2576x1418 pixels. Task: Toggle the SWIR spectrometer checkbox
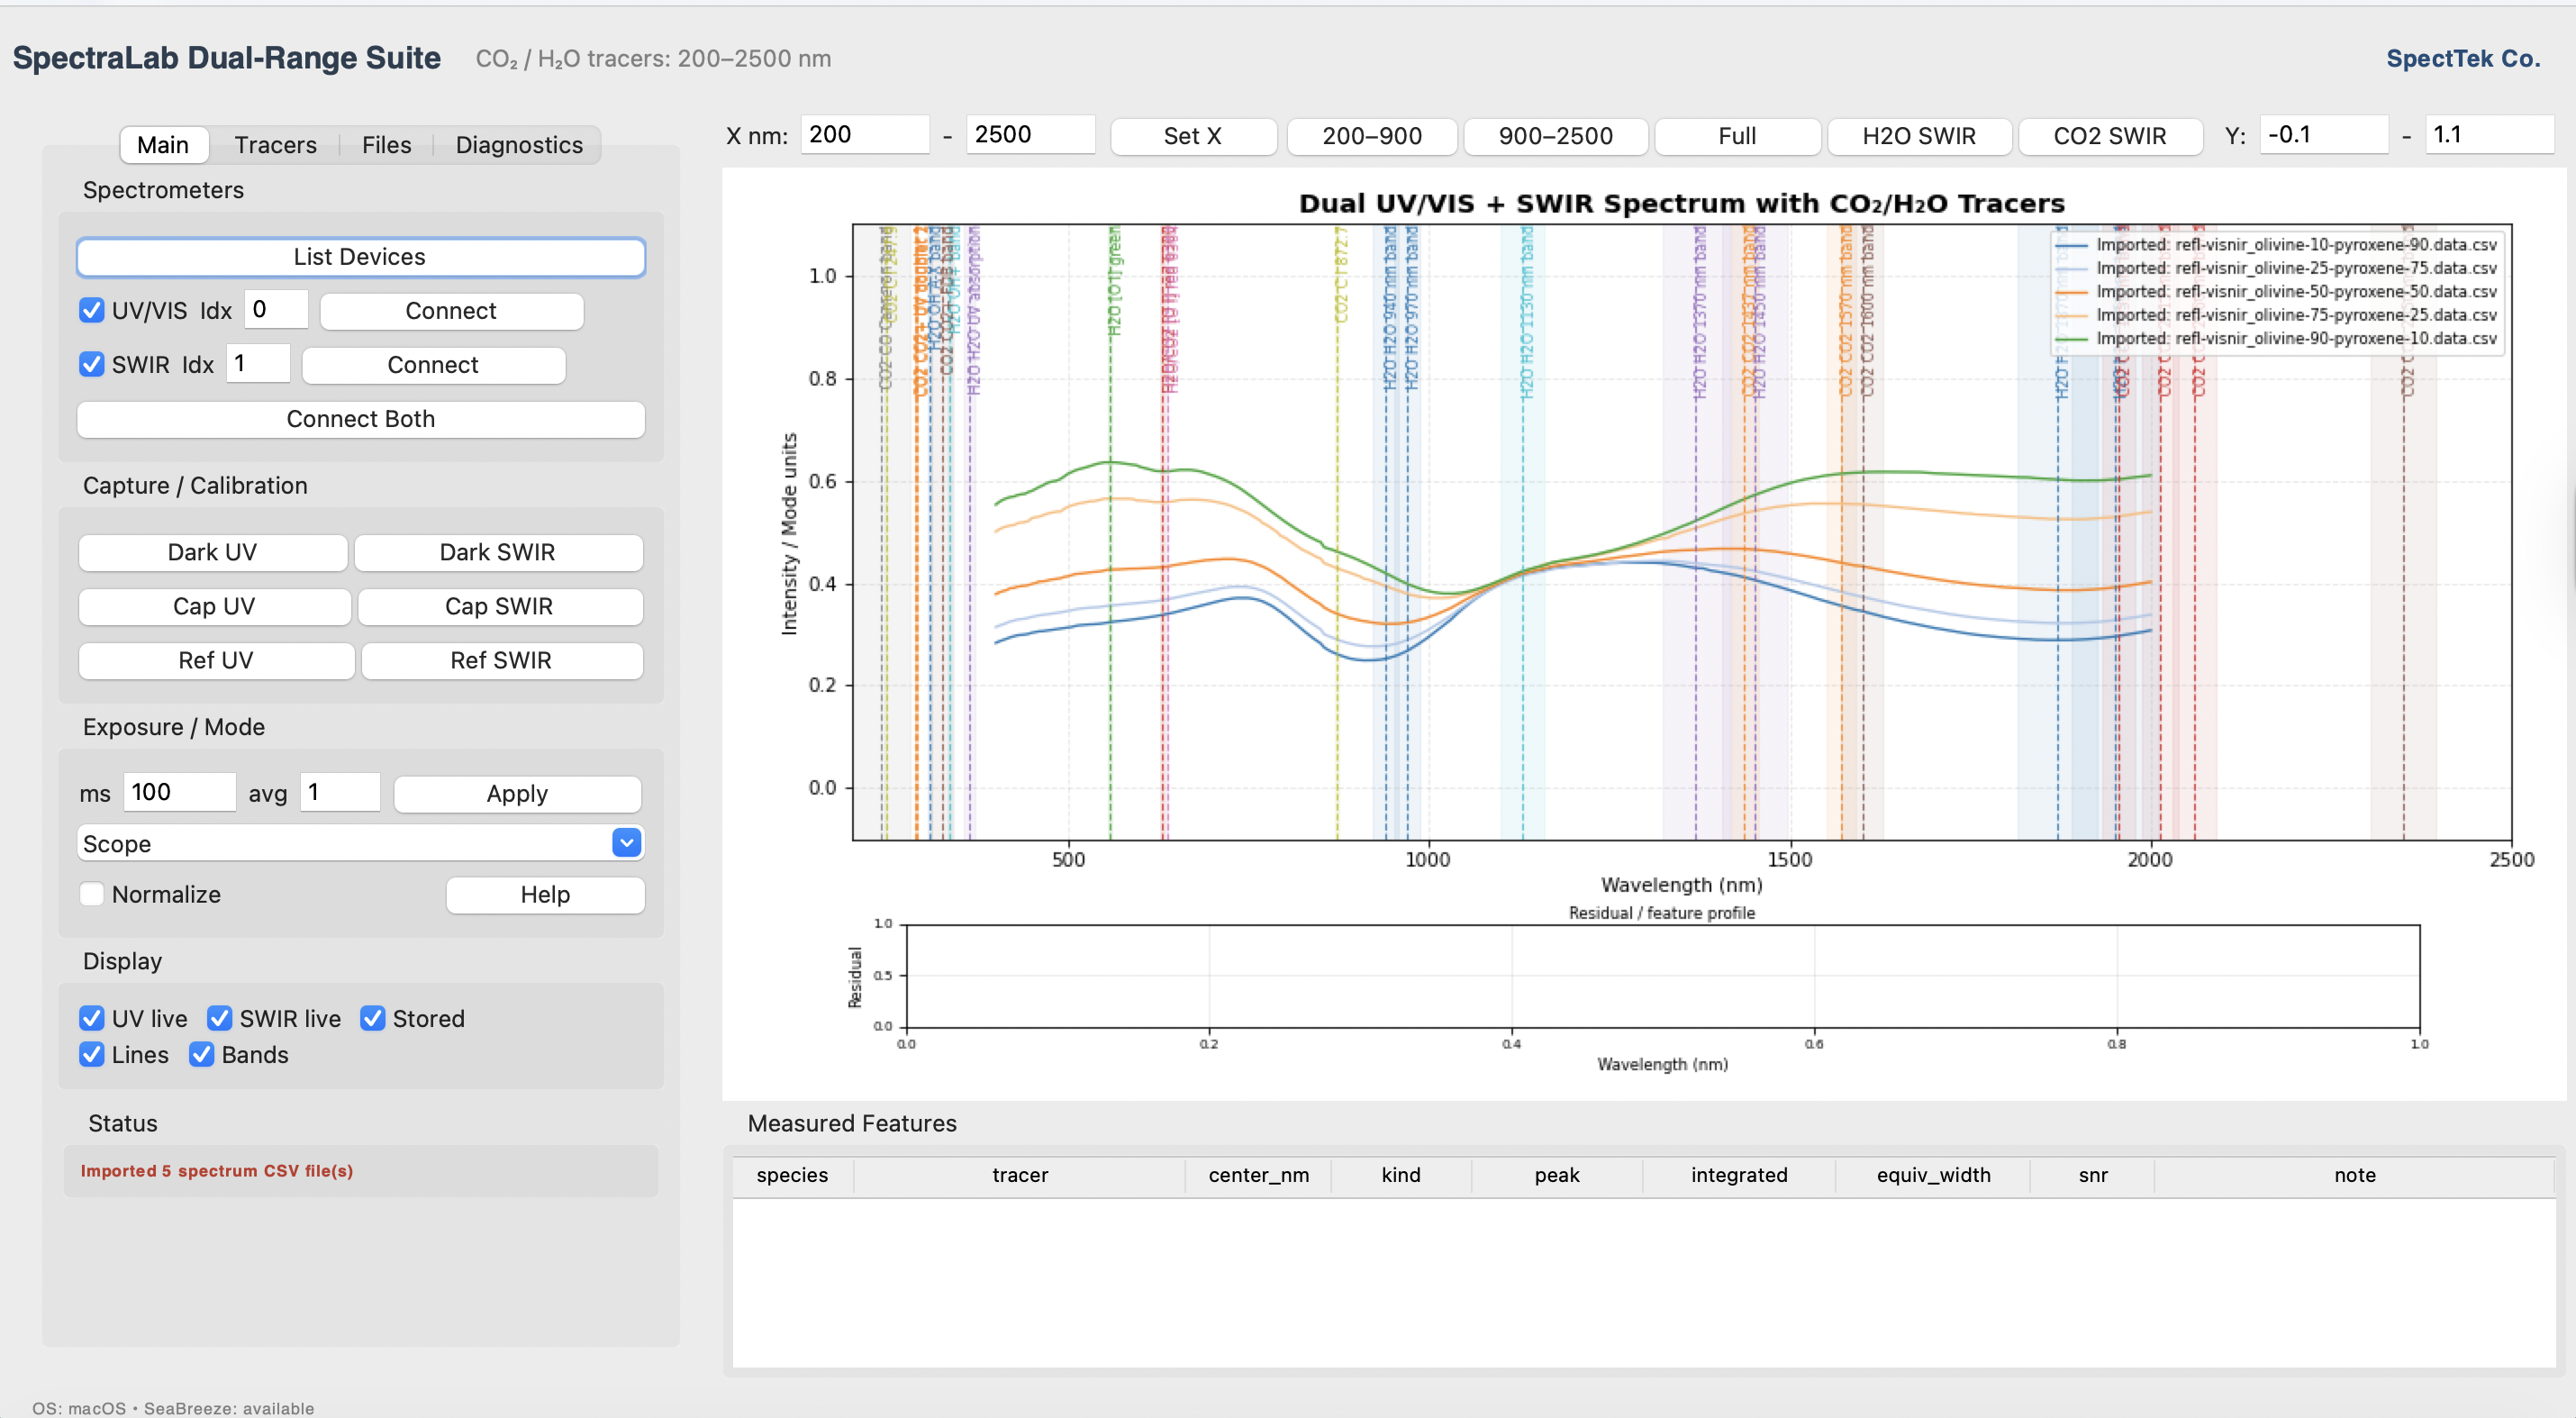(x=92, y=365)
